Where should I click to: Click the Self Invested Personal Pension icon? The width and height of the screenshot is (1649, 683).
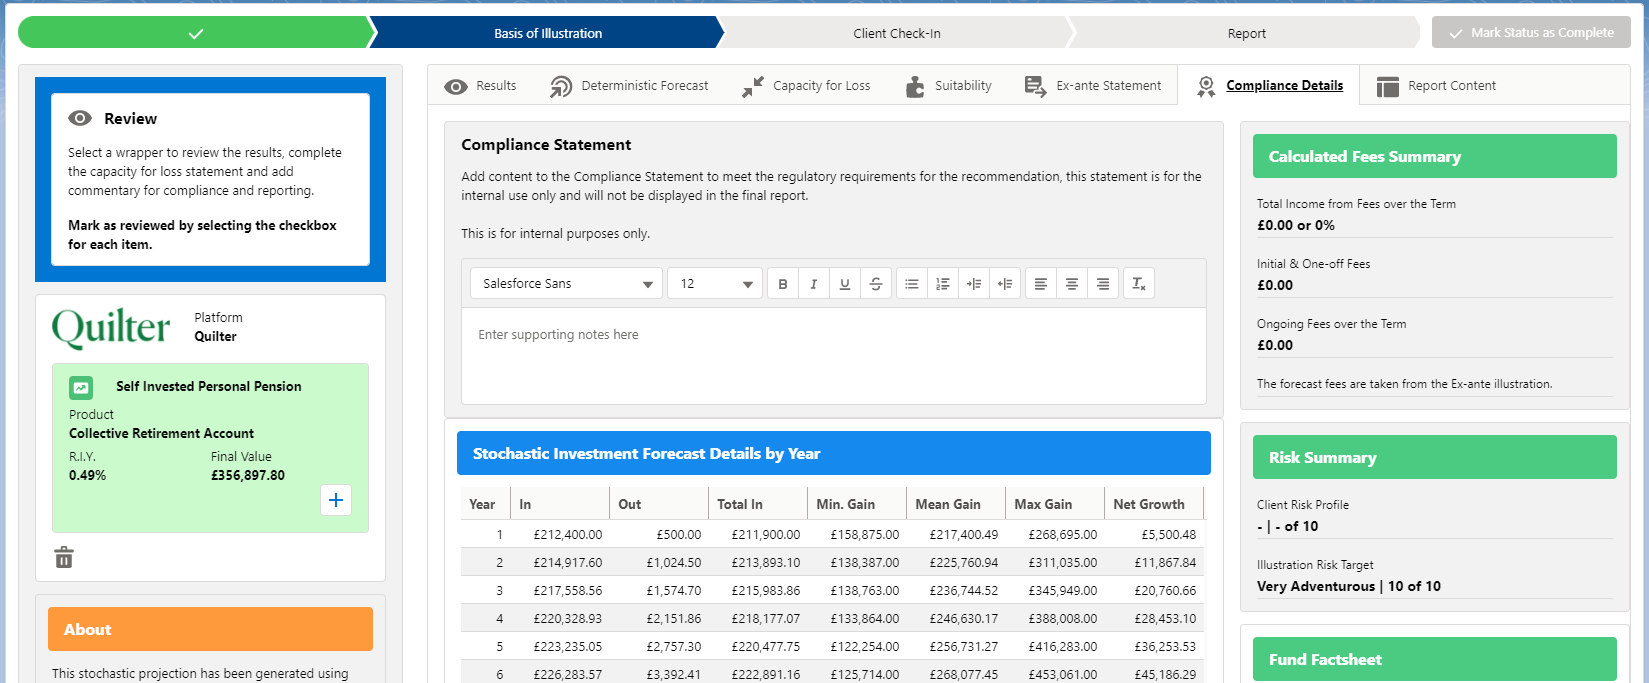tap(81, 387)
